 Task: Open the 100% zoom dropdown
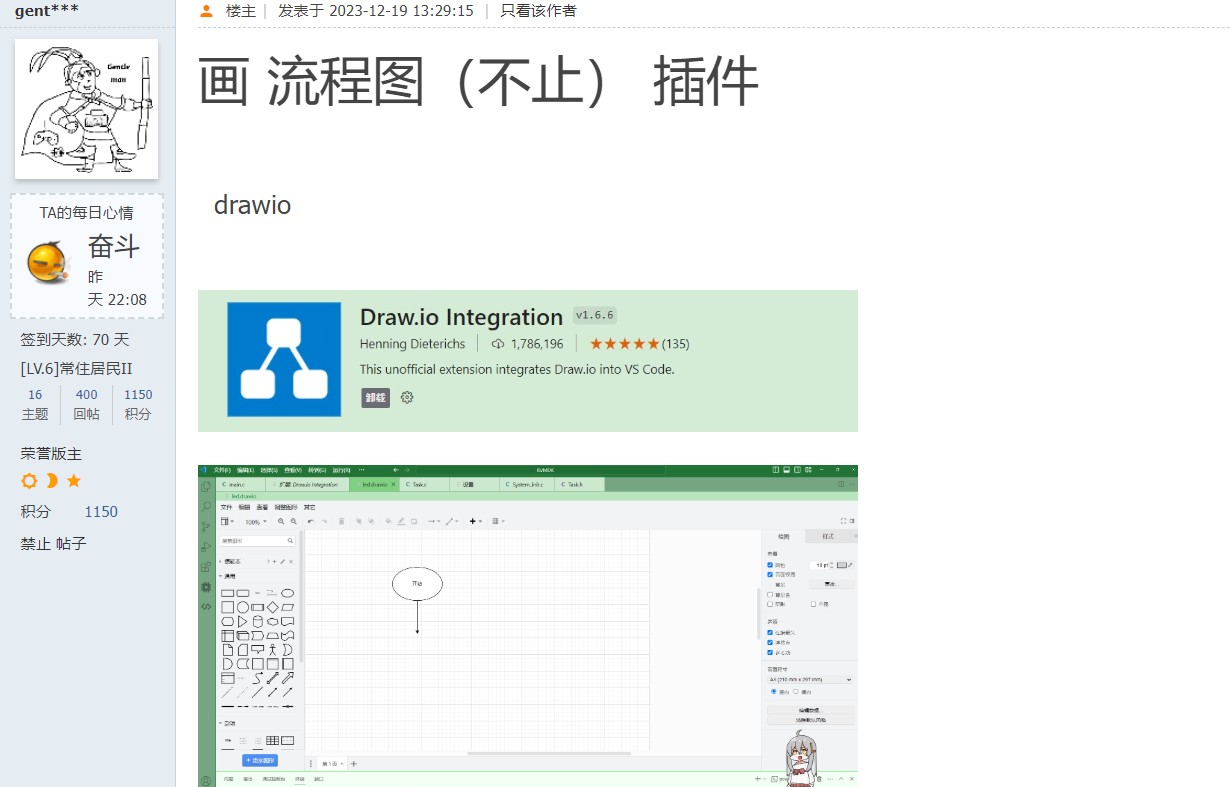255,521
